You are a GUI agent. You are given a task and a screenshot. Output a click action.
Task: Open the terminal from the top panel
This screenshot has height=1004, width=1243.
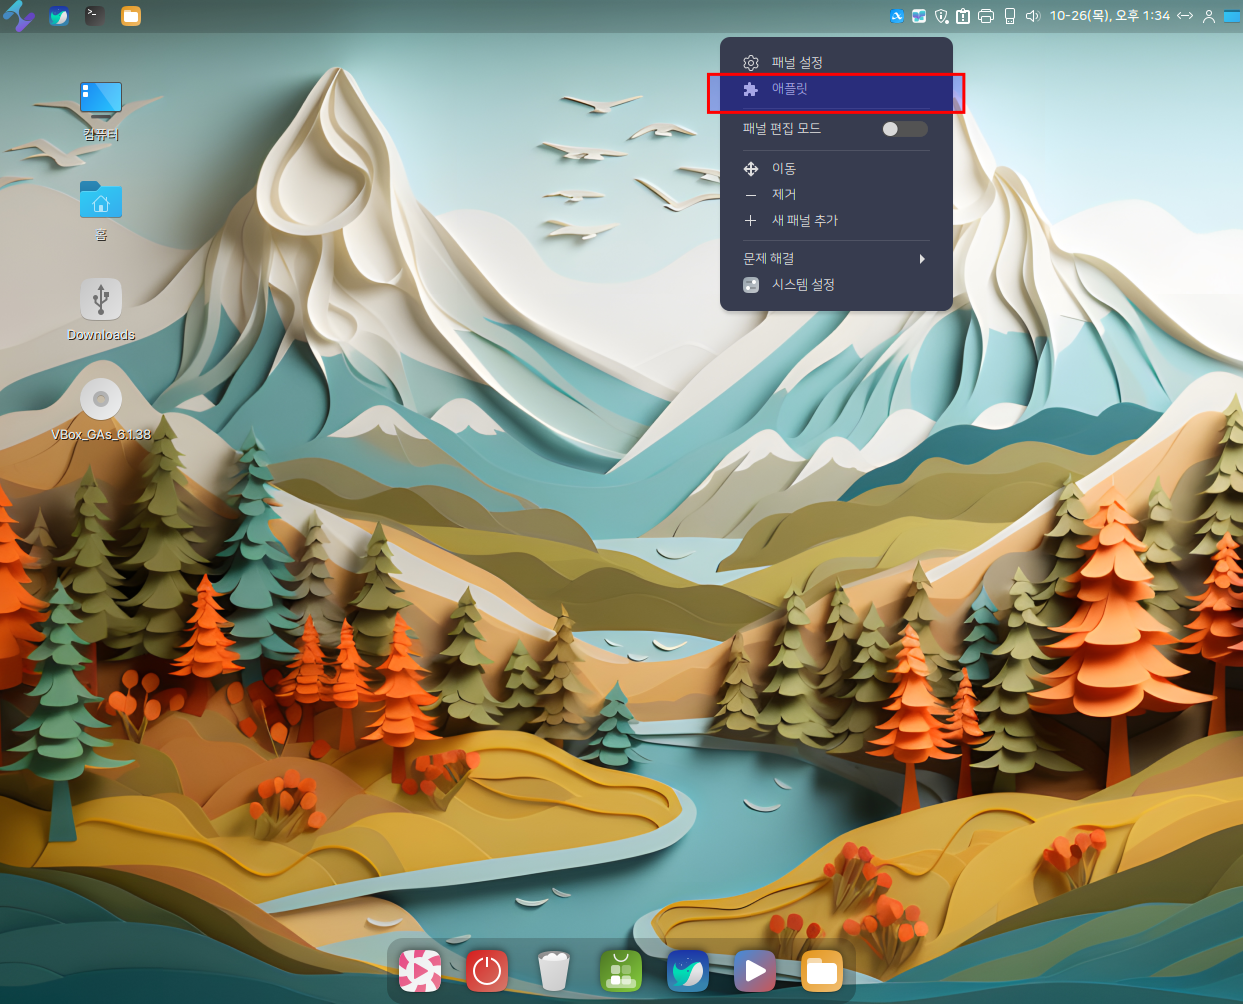pos(94,15)
